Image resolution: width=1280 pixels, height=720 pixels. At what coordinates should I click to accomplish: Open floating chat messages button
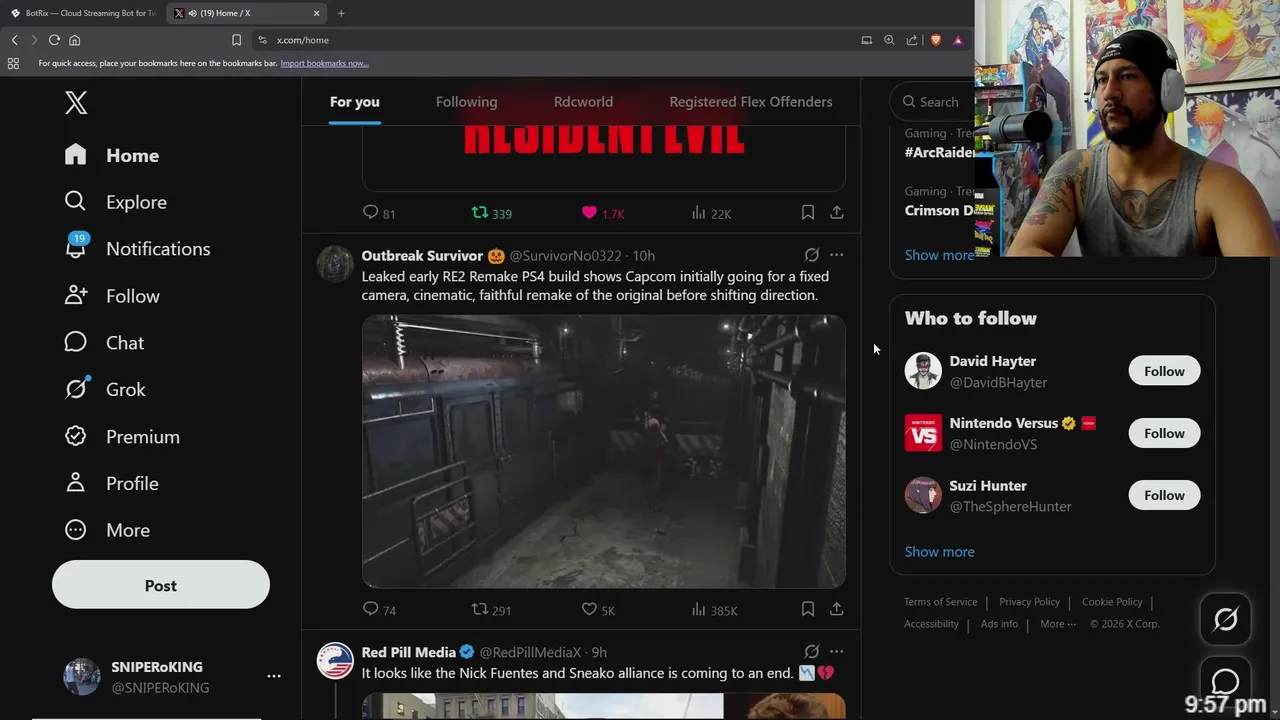(1225, 681)
